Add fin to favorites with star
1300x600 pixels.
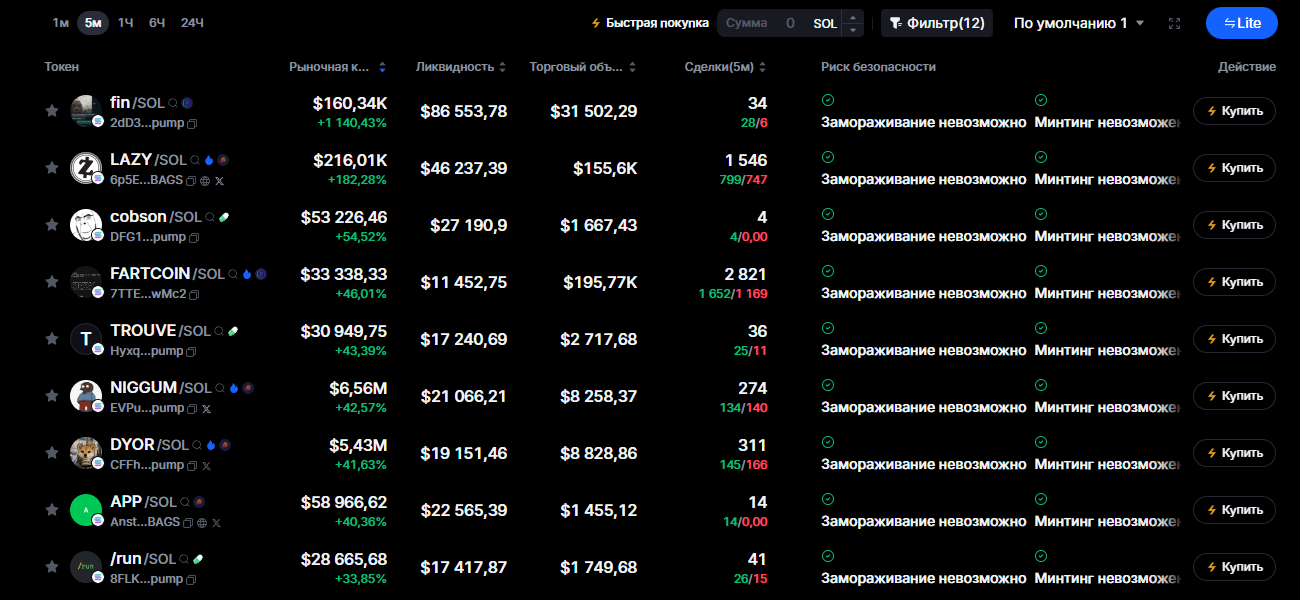[x=51, y=111]
